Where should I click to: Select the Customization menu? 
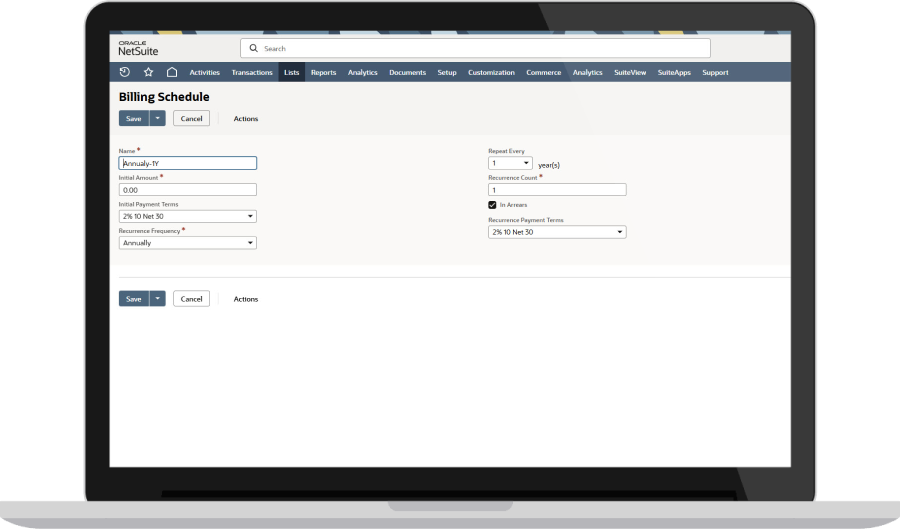491,72
